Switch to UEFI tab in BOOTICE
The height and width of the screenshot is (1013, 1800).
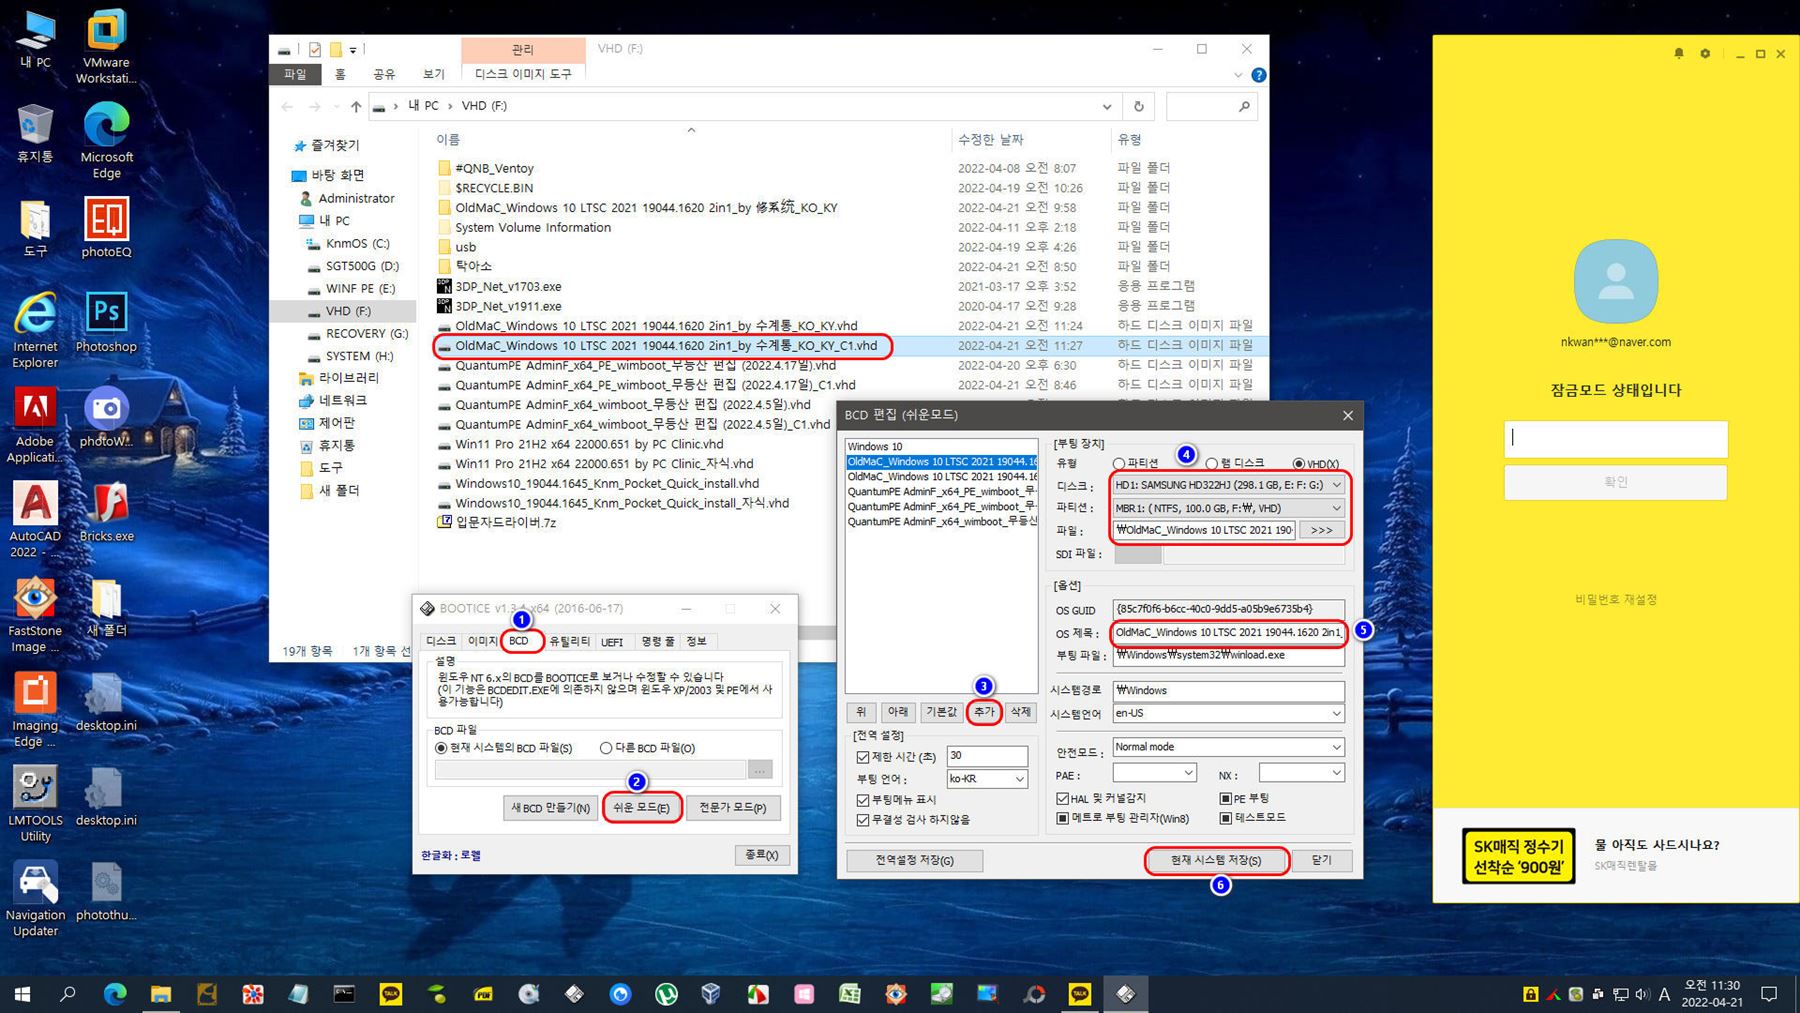(x=612, y=642)
